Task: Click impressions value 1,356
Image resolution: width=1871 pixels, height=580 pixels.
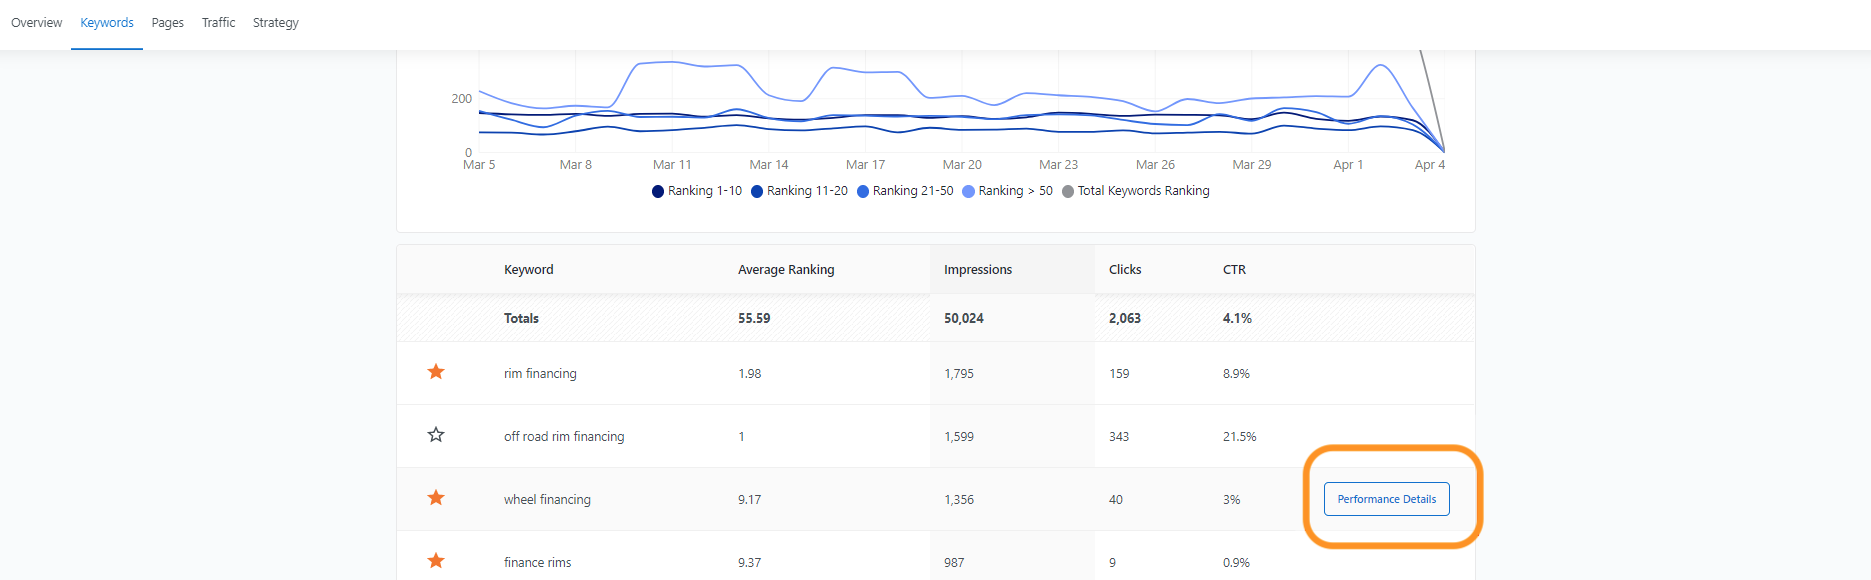Action: (x=959, y=500)
